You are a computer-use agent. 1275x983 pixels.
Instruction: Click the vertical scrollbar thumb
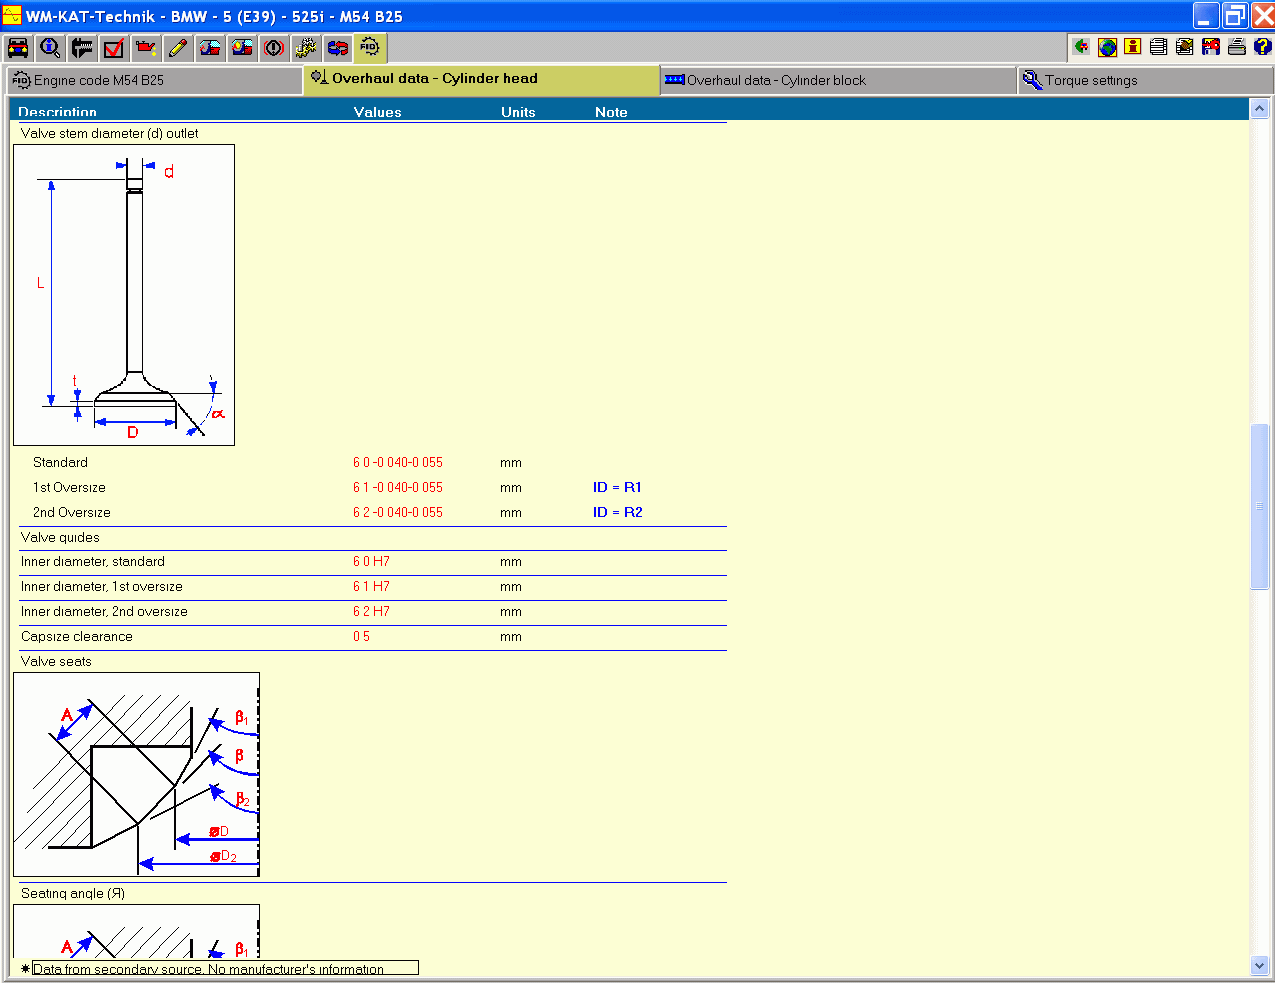pos(1260,506)
